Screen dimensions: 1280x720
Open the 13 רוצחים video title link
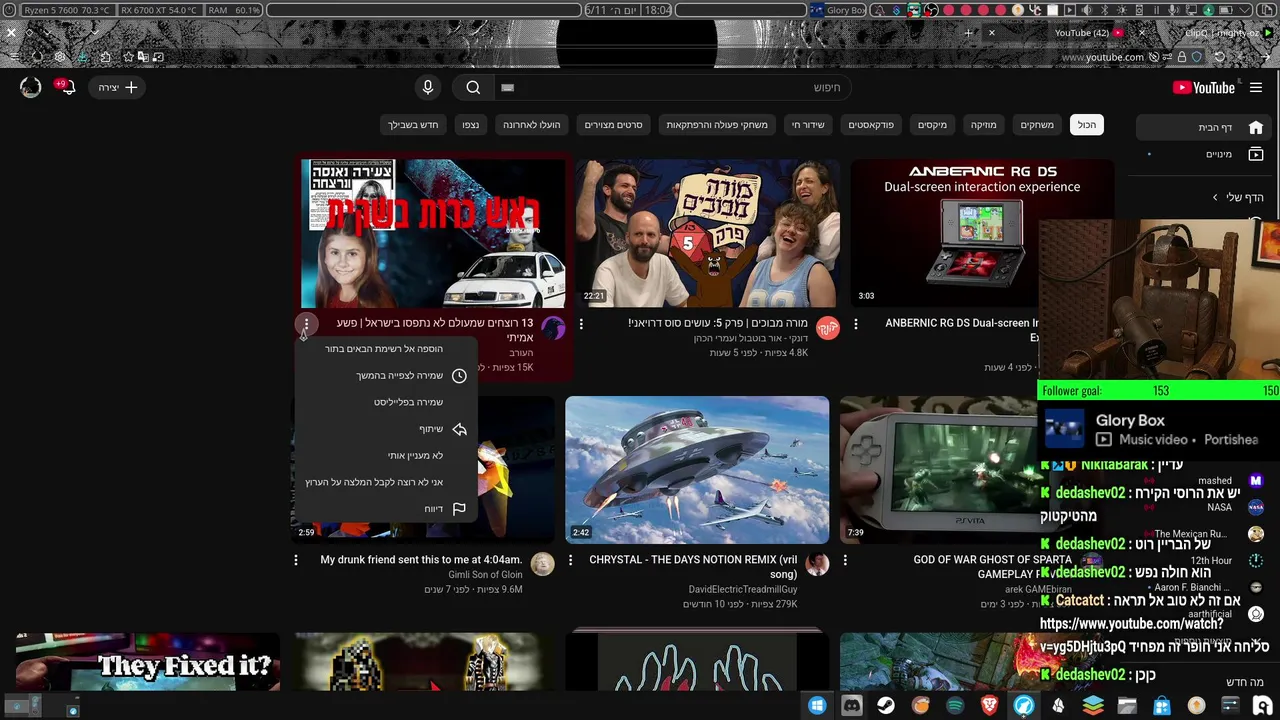coord(435,330)
